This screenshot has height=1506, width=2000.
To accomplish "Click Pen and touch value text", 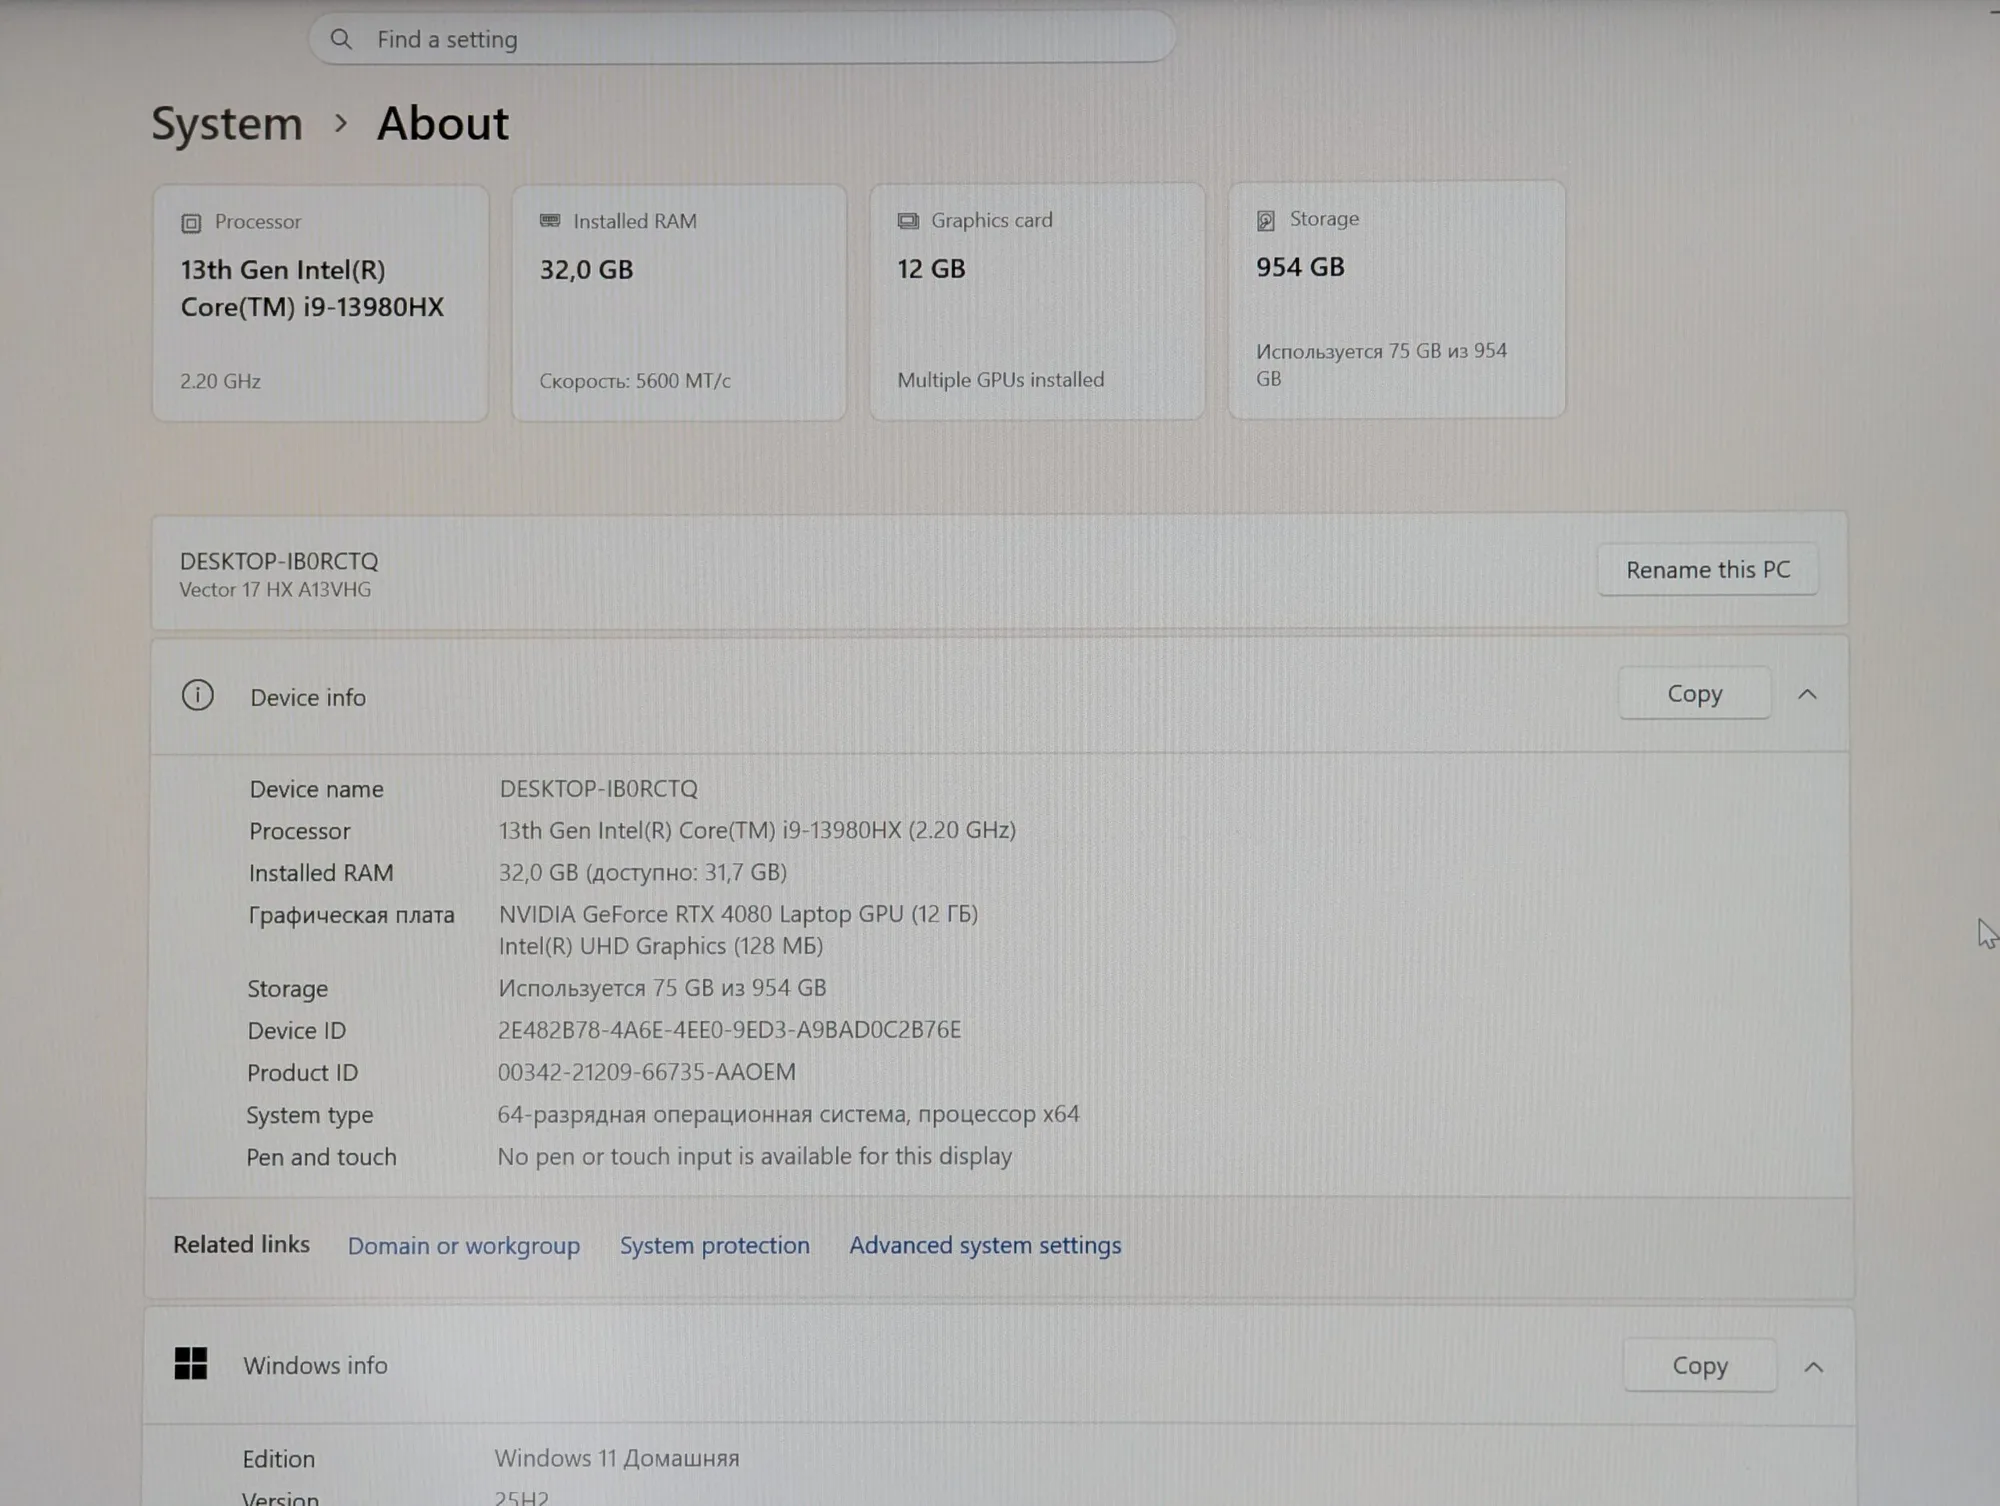I will [x=755, y=1156].
